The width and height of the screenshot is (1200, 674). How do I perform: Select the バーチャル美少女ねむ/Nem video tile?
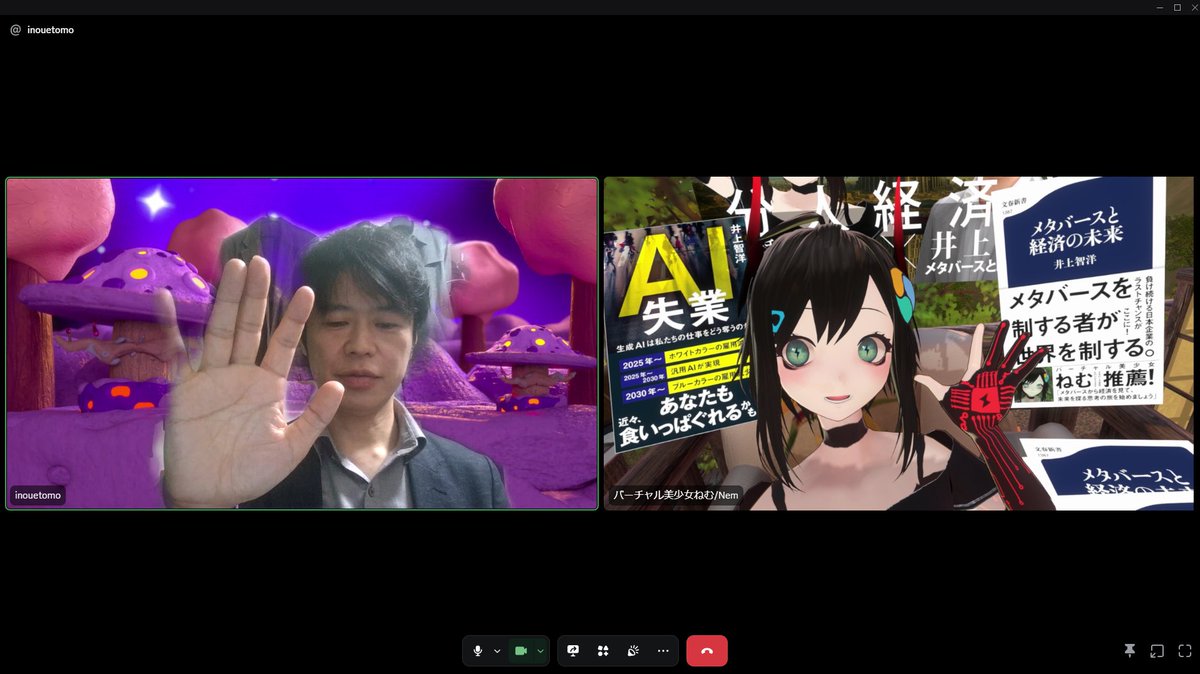[899, 344]
